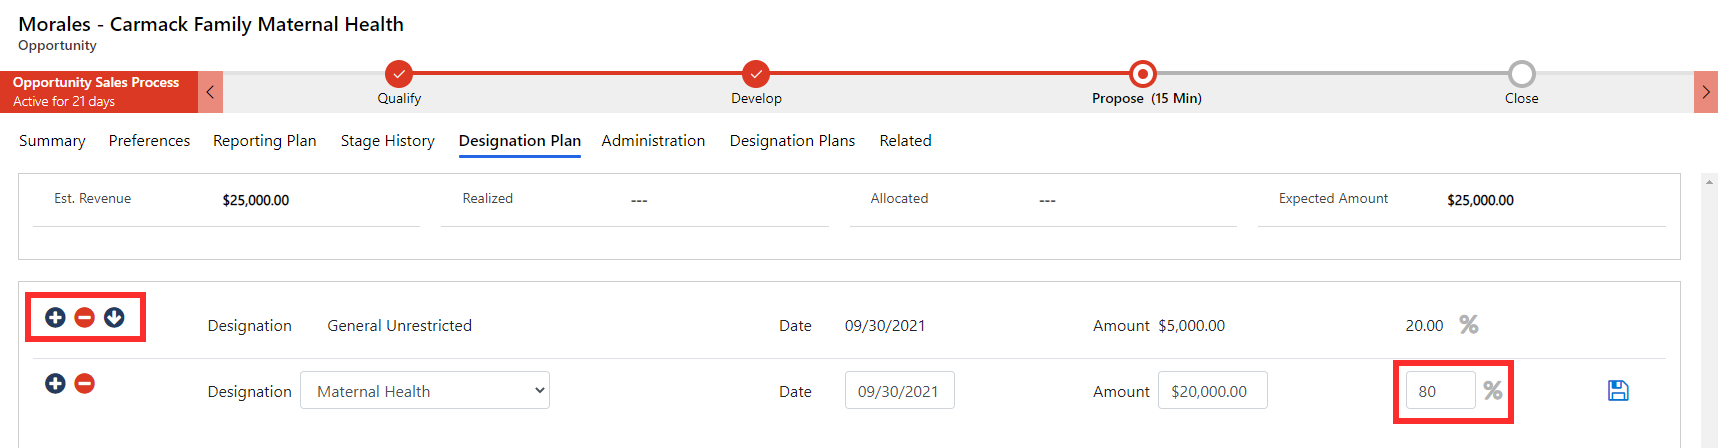Click the down arrow in General Unrestricted row
The image size is (1718, 448).
point(114,317)
